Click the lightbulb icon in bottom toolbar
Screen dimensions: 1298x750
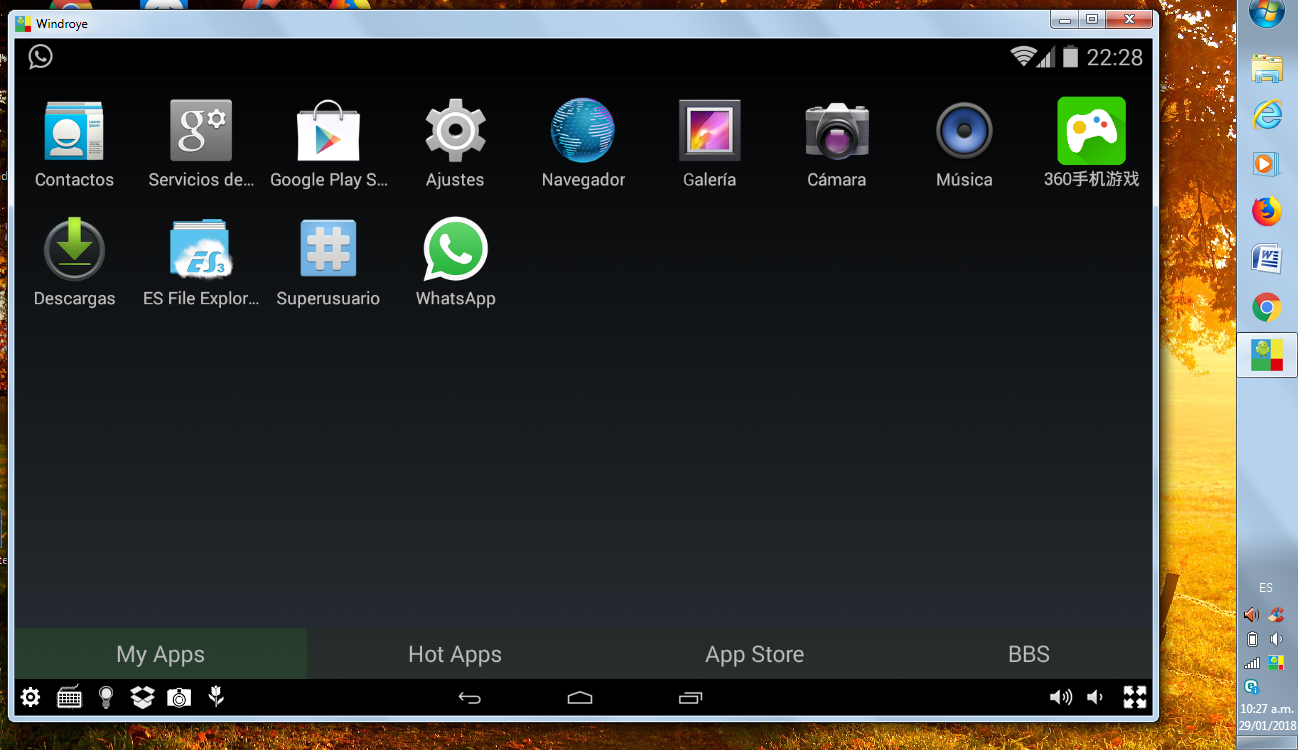105,697
